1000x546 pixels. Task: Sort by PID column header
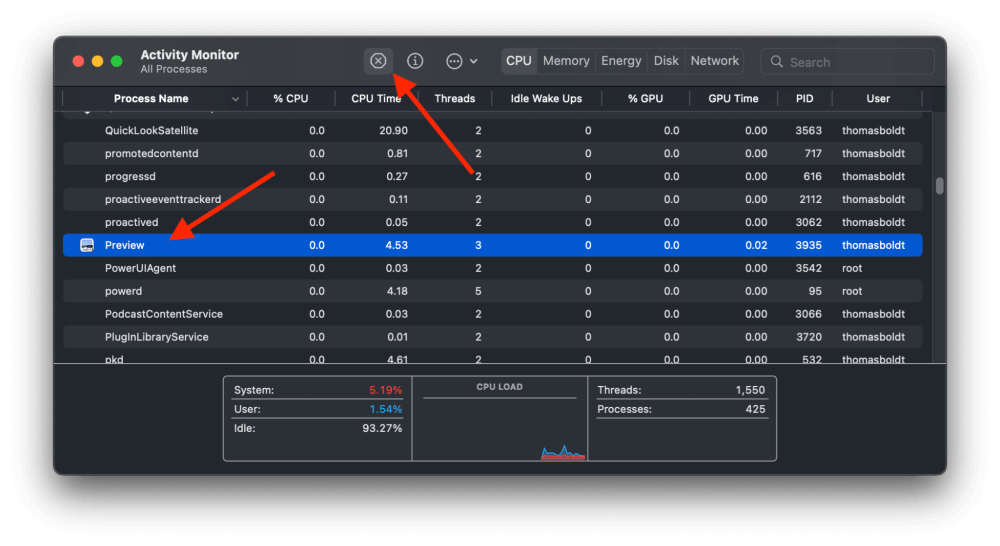pyautogui.click(x=805, y=99)
